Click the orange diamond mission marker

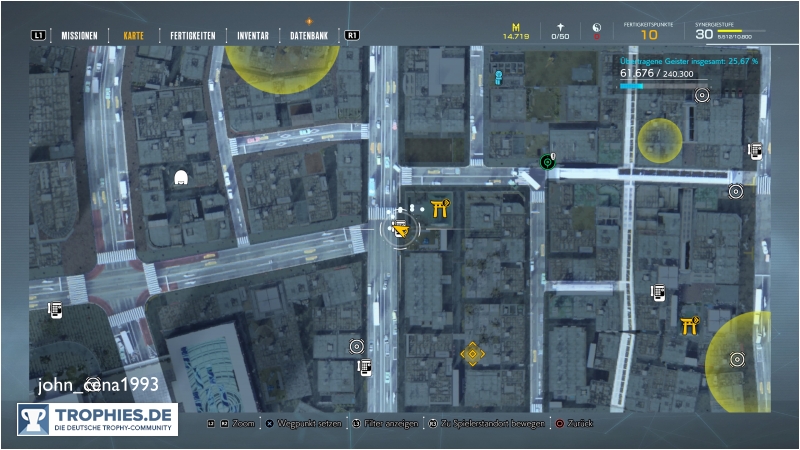click(472, 354)
